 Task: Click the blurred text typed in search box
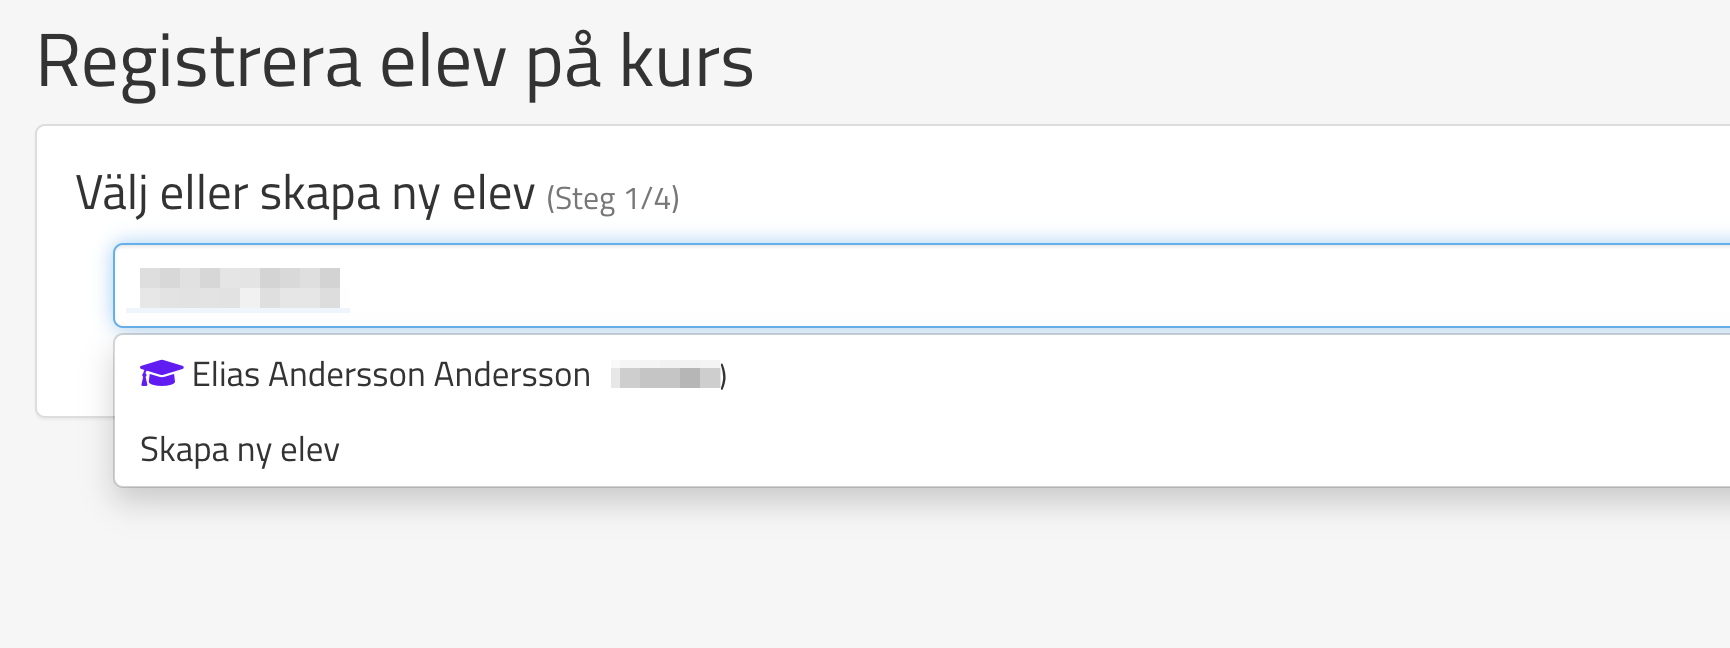pyautogui.click(x=240, y=287)
